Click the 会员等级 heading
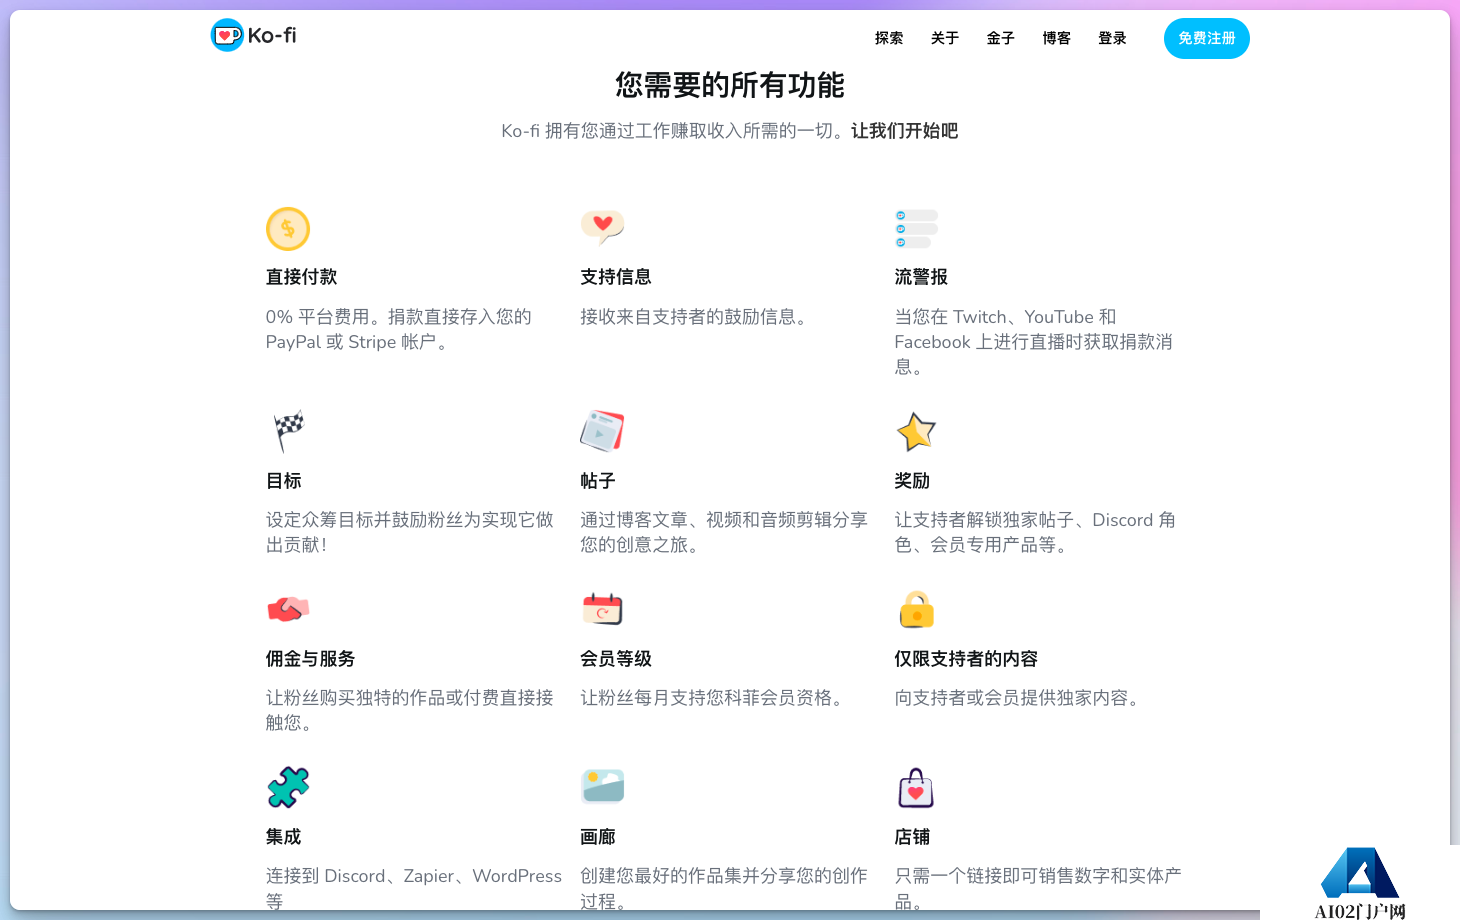 [616, 659]
